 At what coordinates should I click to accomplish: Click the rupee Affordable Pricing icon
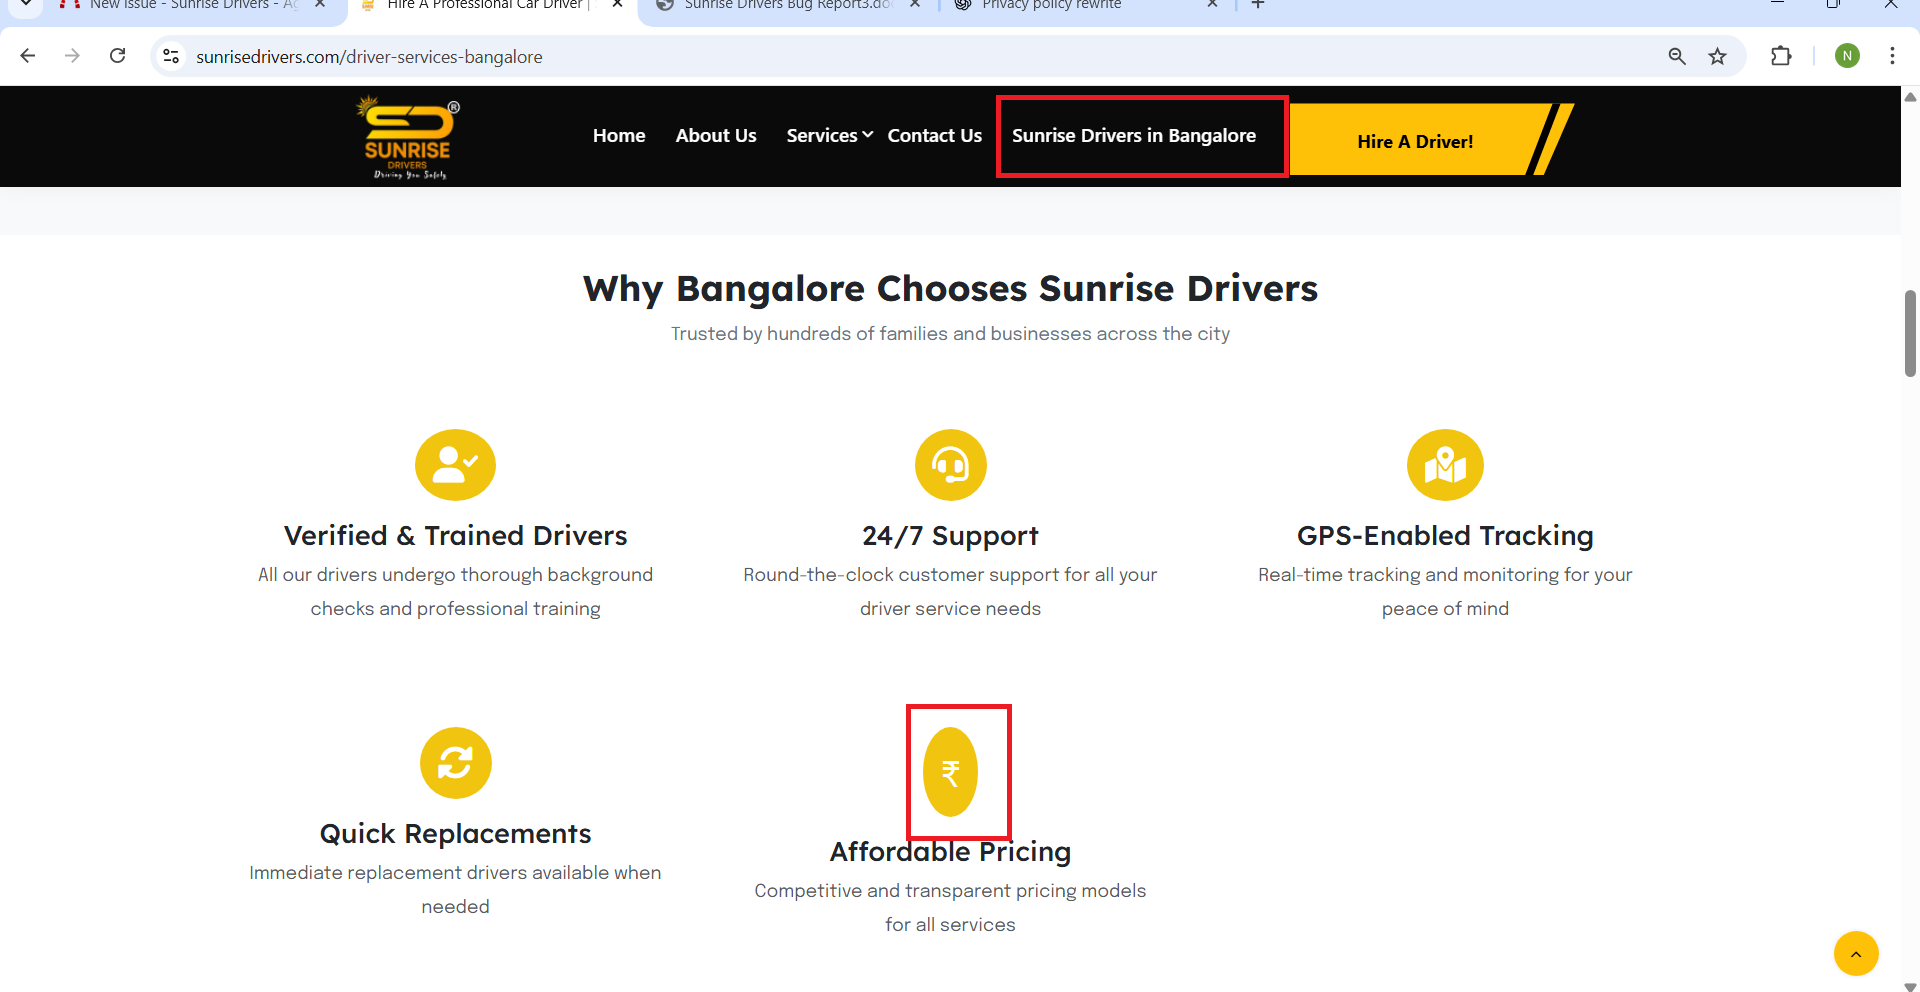point(950,772)
